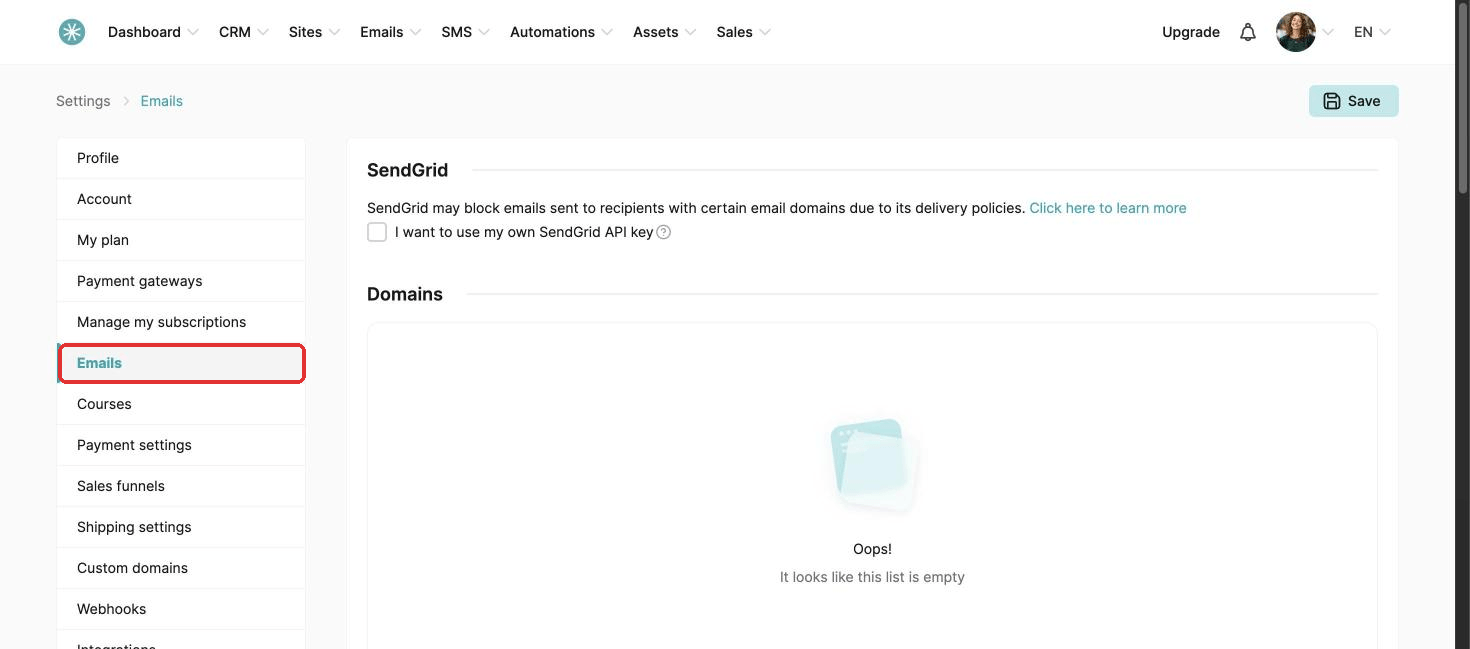Click the page vertical scrollbar
This screenshot has width=1470, height=649.
pos(1462,96)
